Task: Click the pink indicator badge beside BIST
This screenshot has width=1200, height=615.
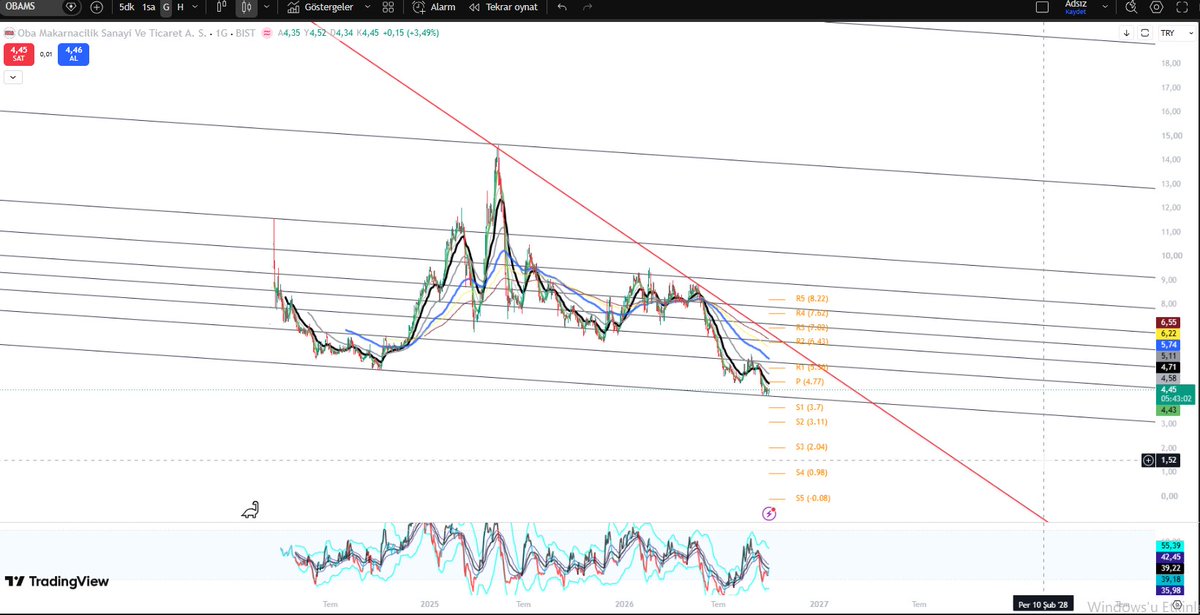Action: point(267,32)
